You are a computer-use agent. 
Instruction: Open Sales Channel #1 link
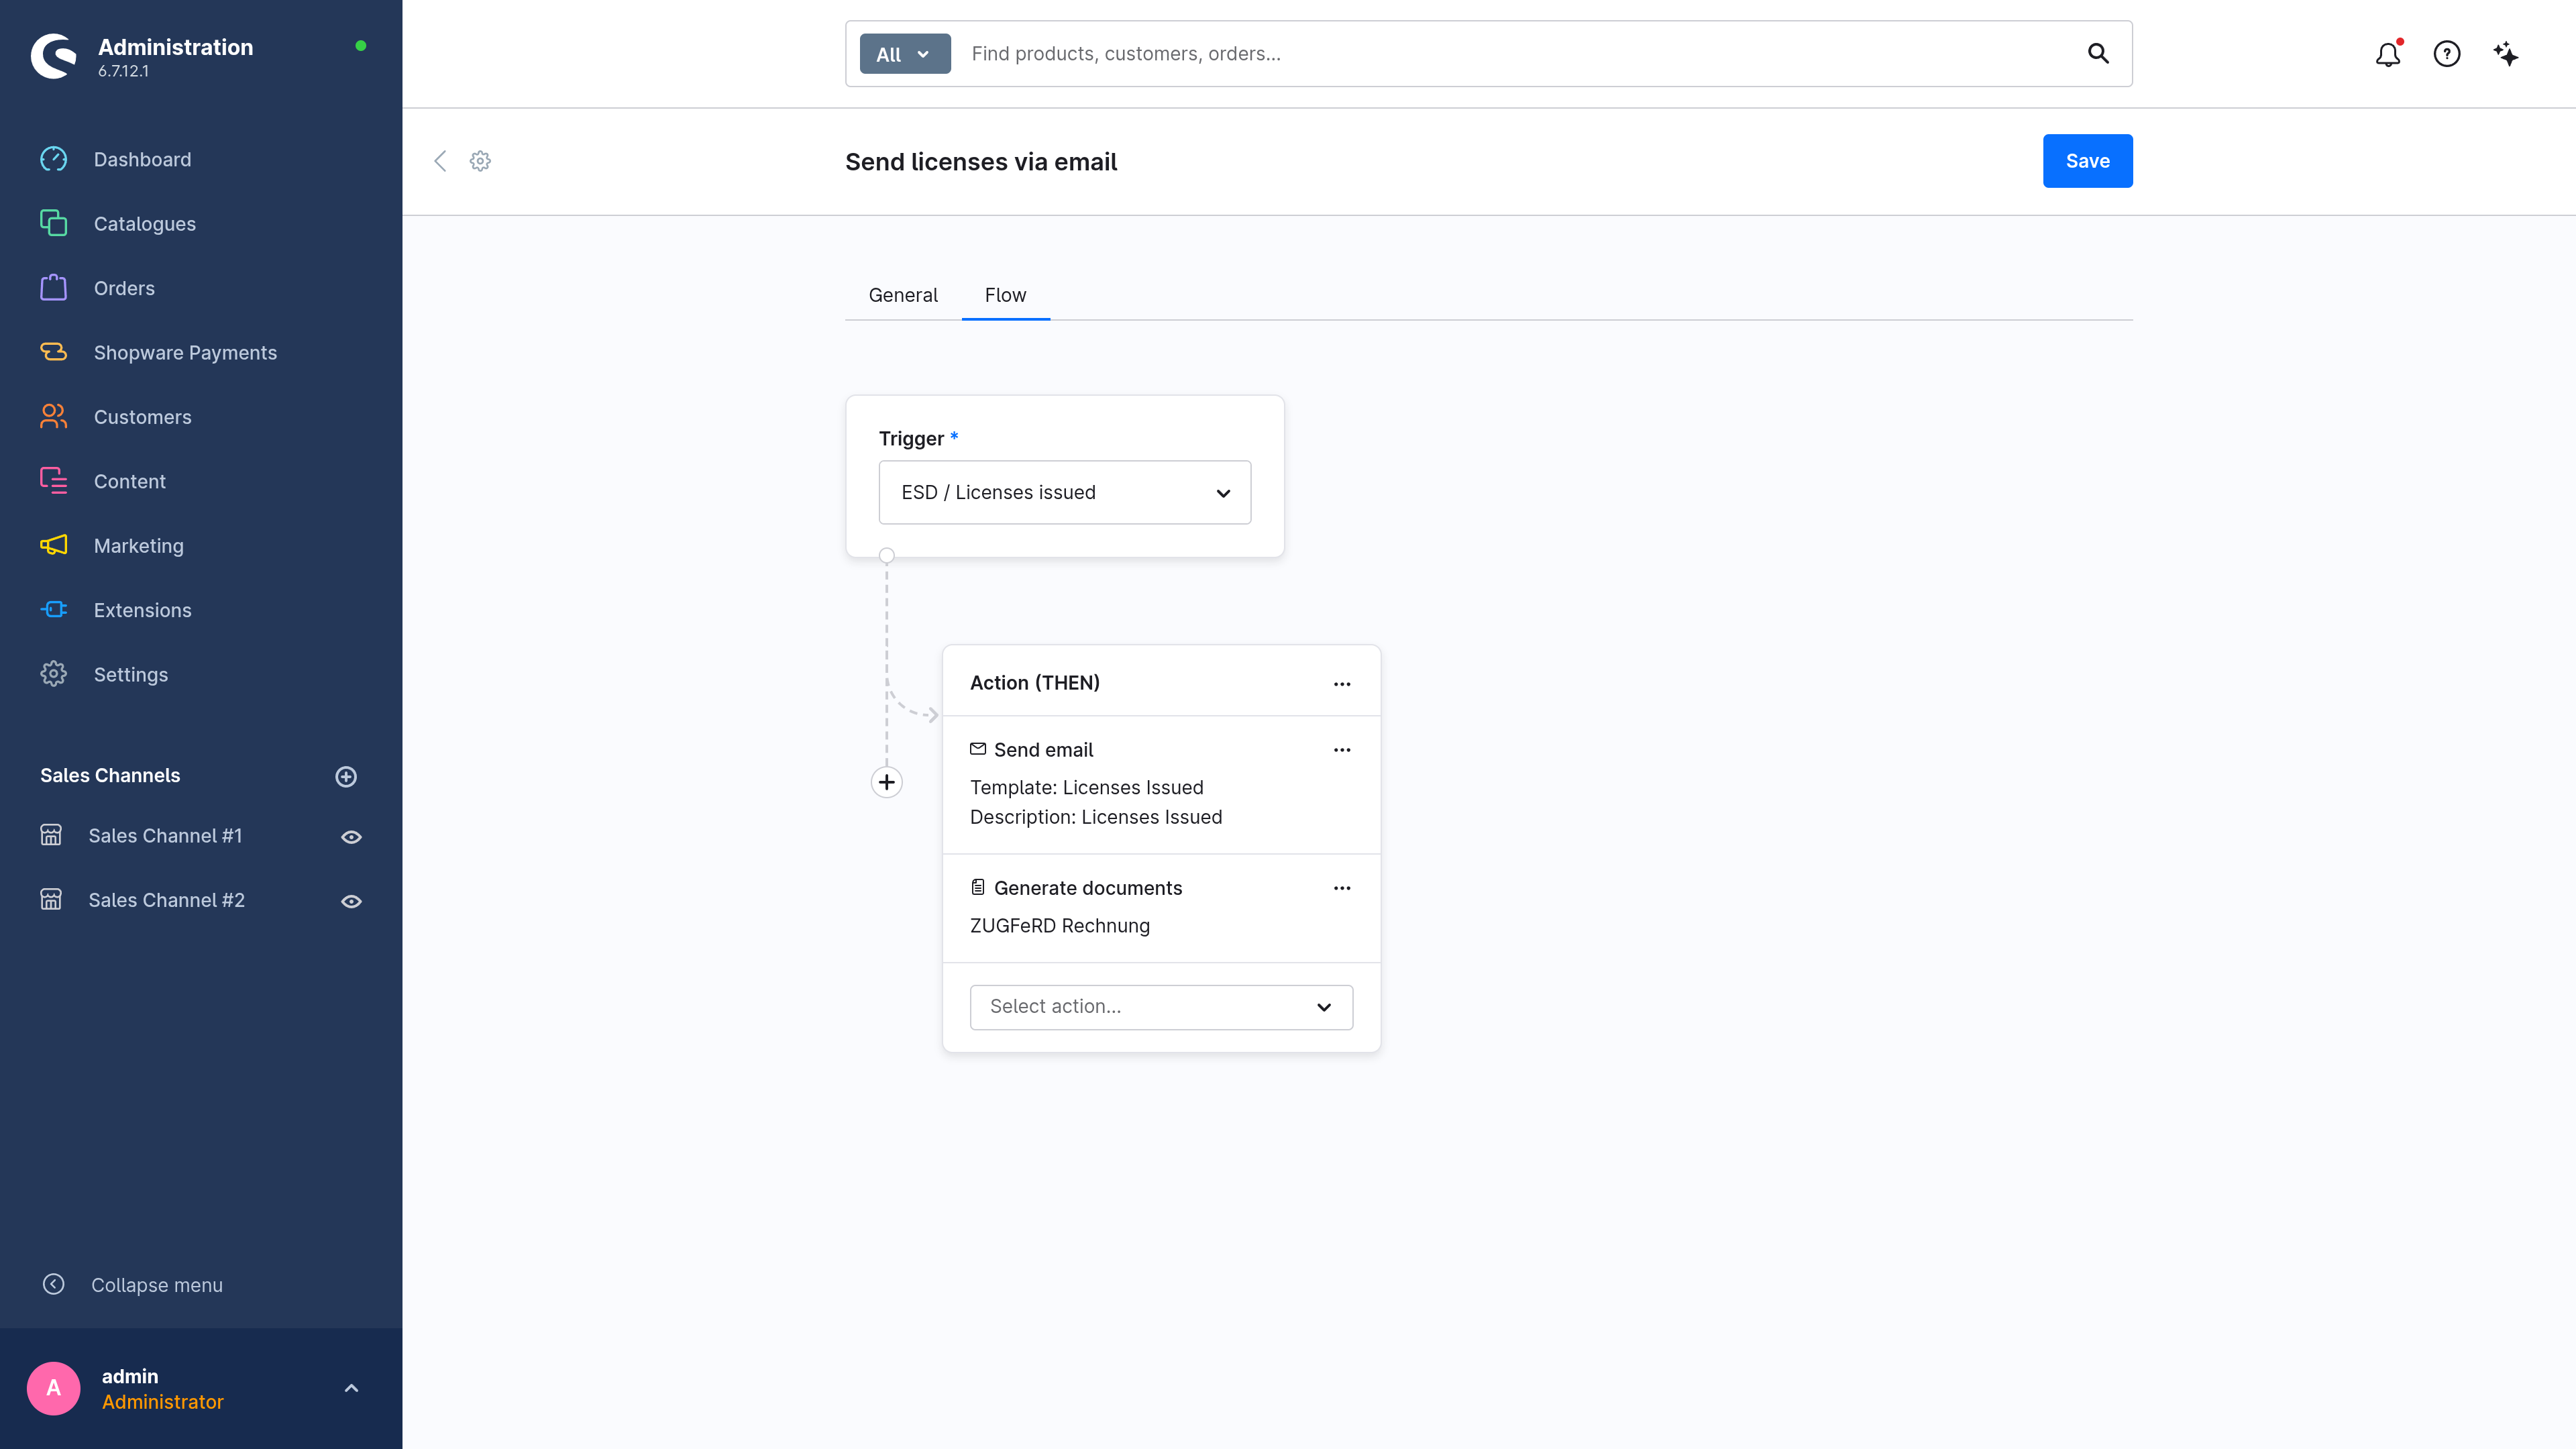coord(165,836)
